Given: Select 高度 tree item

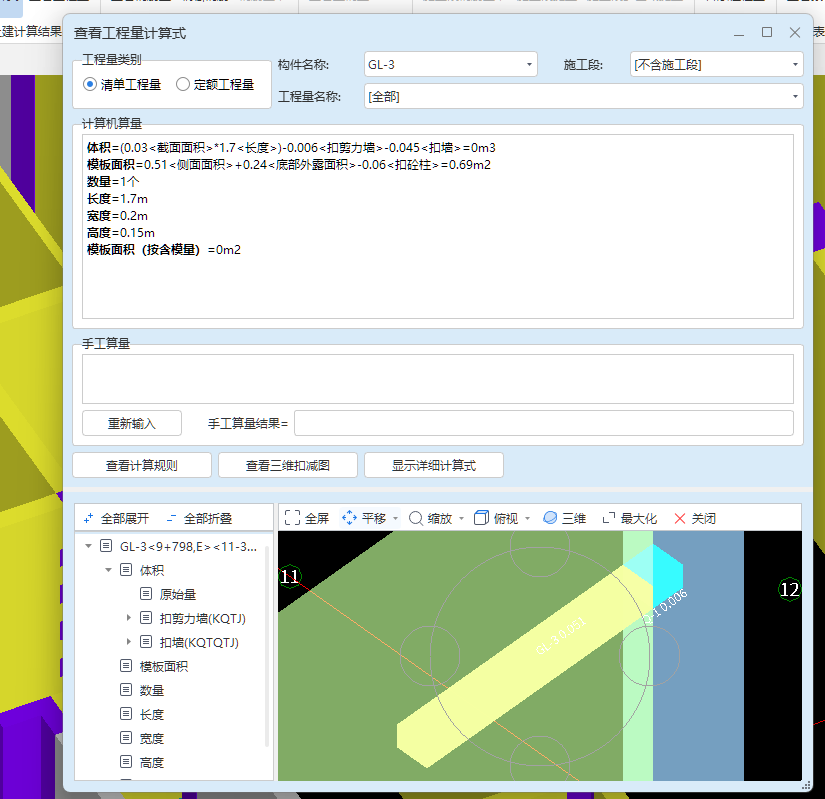Looking at the screenshot, I should click(x=152, y=762).
